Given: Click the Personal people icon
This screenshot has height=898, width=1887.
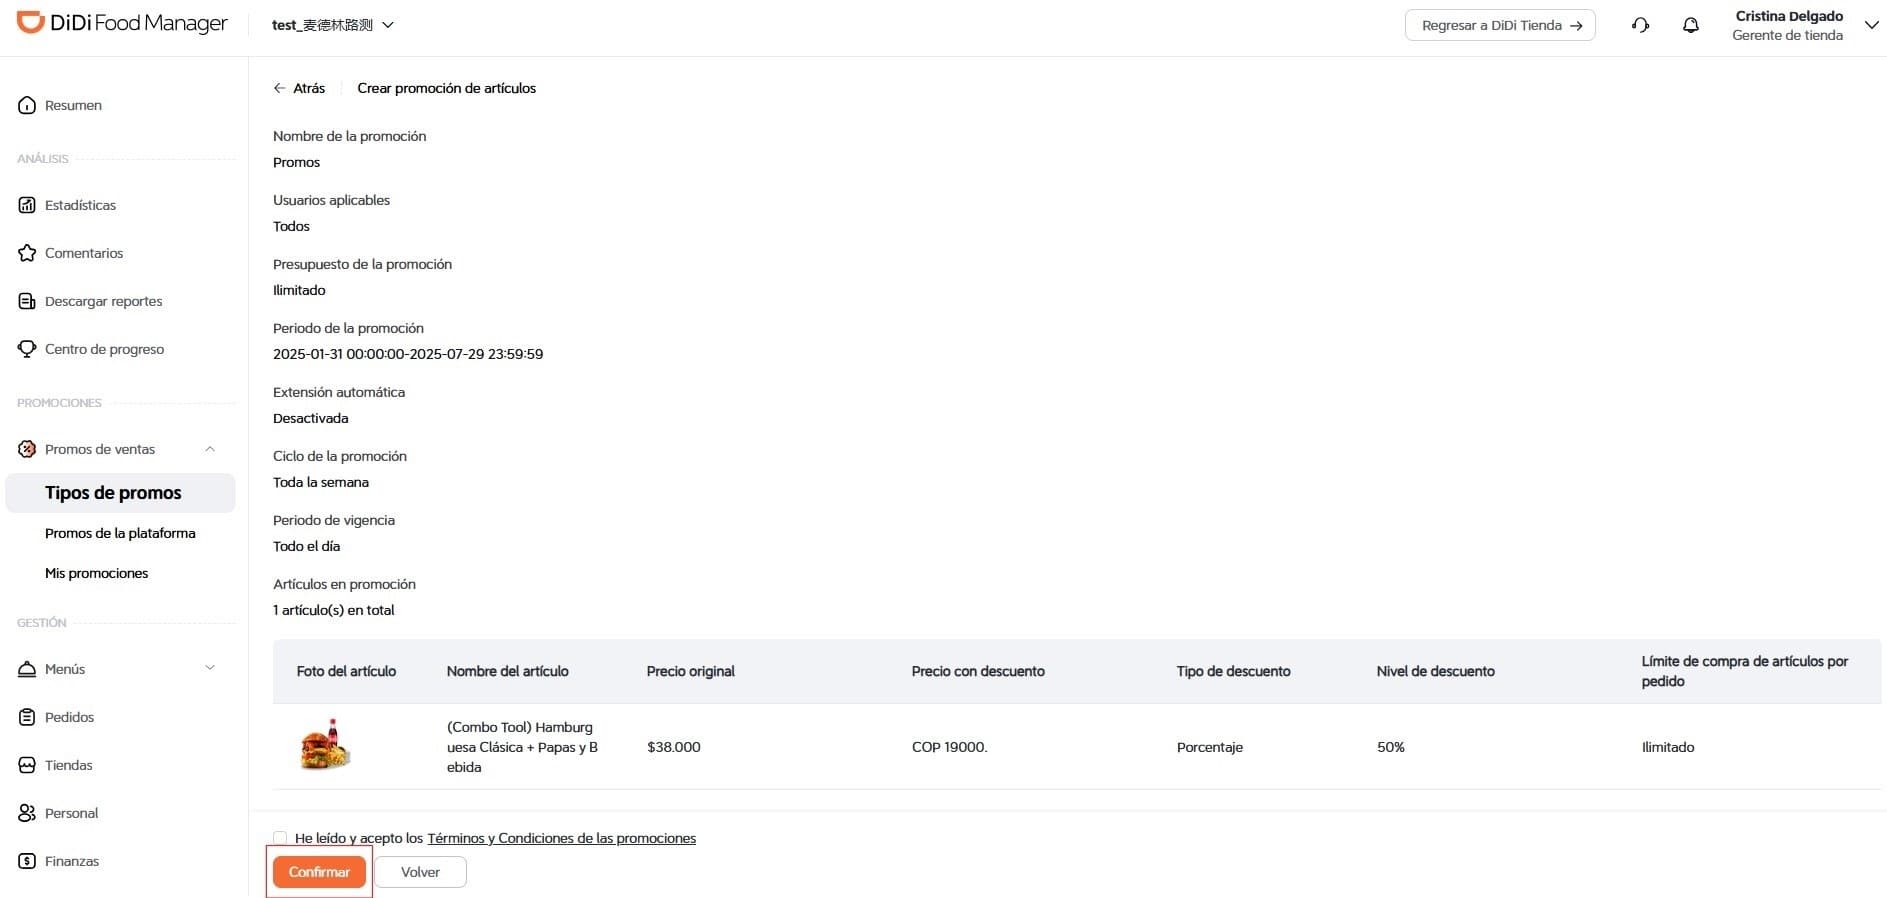Looking at the screenshot, I should point(27,813).
